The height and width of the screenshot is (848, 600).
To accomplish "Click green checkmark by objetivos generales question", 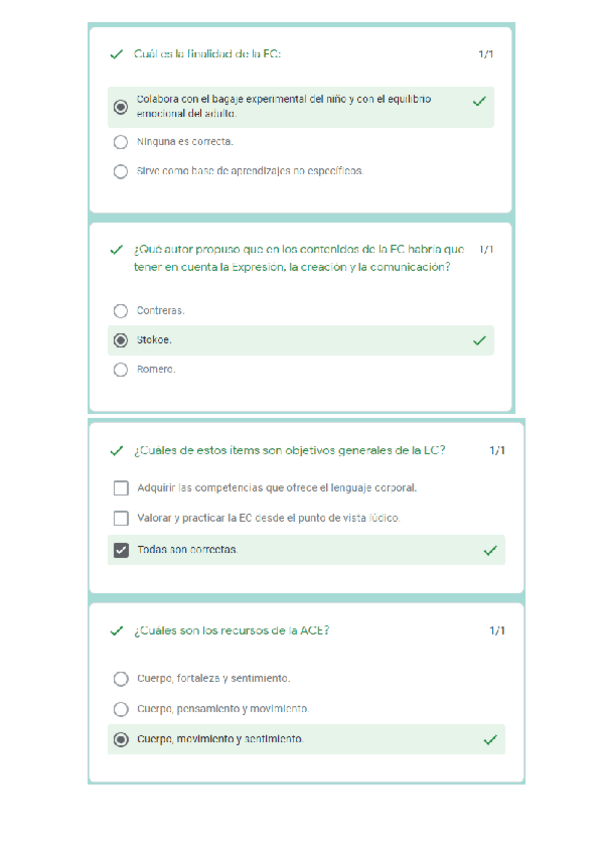I will click(x=117, y=451).
